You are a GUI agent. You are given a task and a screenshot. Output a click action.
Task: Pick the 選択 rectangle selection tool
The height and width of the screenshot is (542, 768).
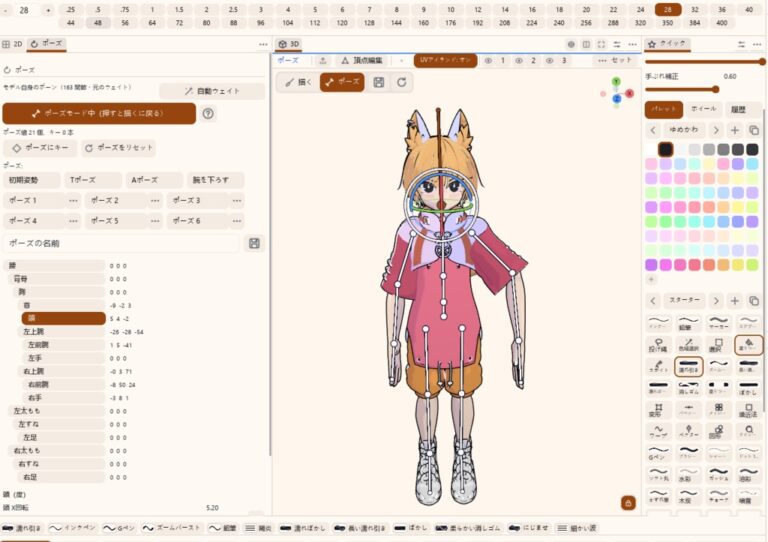tap(718, 345)
